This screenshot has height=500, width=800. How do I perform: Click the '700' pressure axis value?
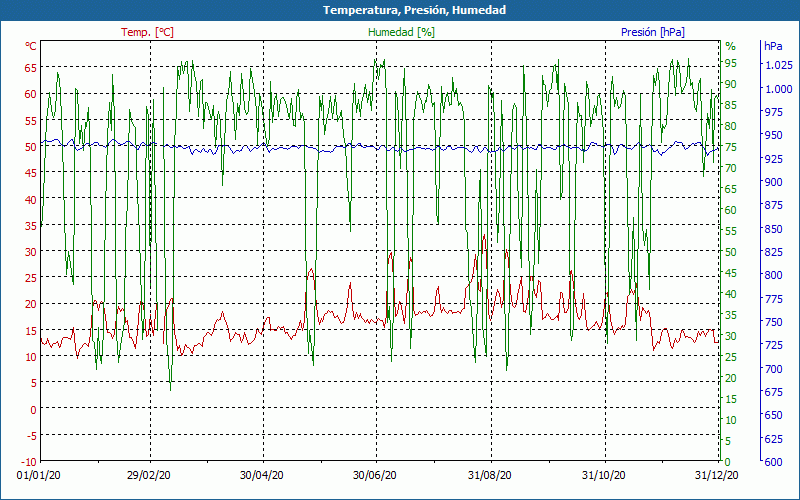pos(773,368)
